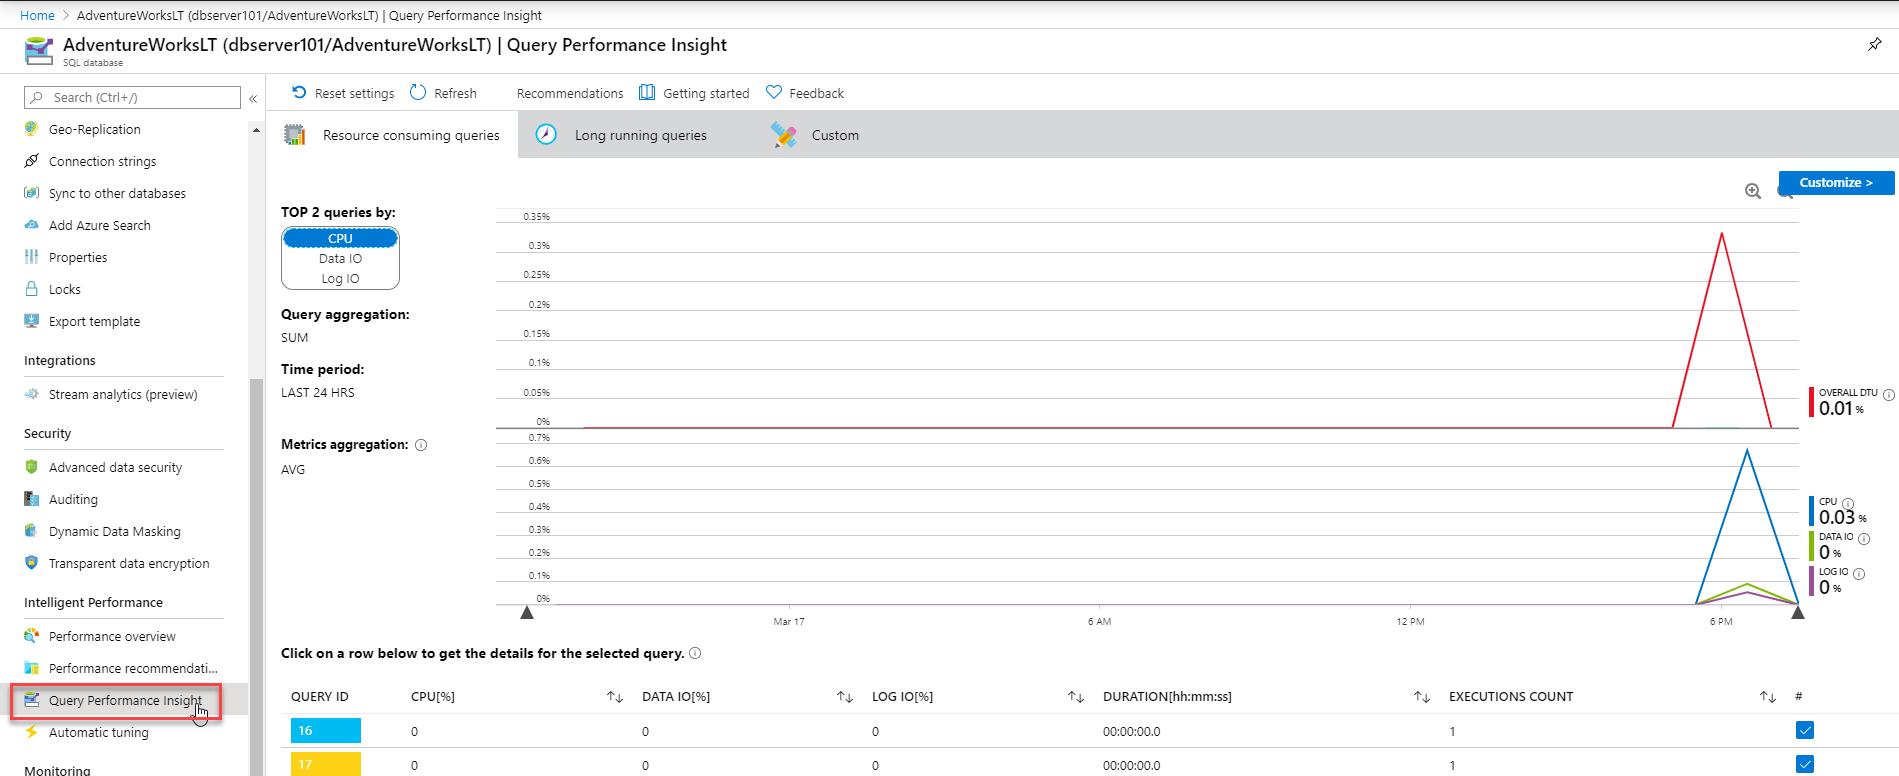Click the Auditing icon
The width and height of the screenshot is (1899, 776).
pyautogui.click(x=32, y=499)
